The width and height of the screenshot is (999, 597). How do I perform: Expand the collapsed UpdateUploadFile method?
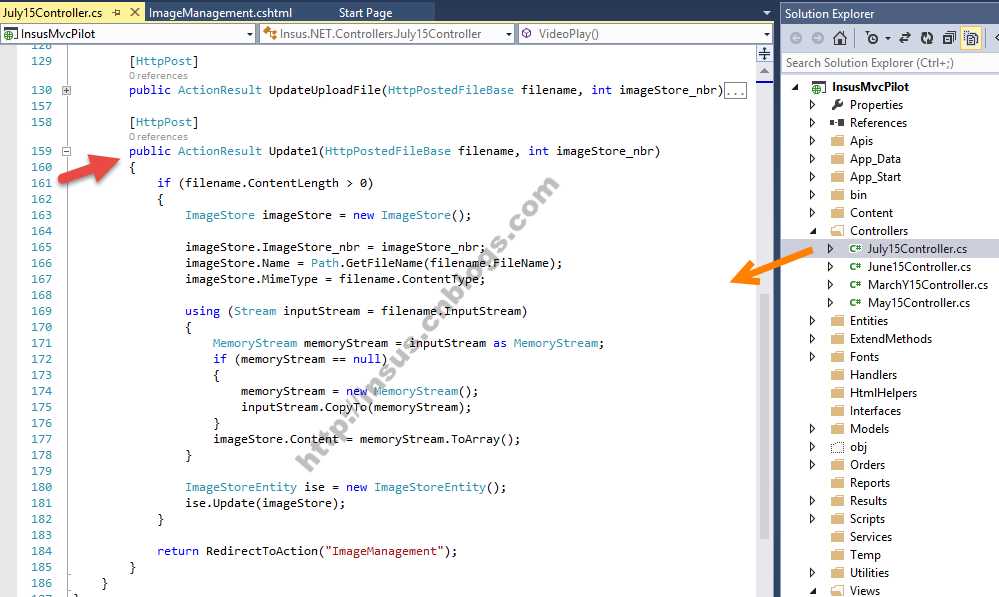[66, 90]
